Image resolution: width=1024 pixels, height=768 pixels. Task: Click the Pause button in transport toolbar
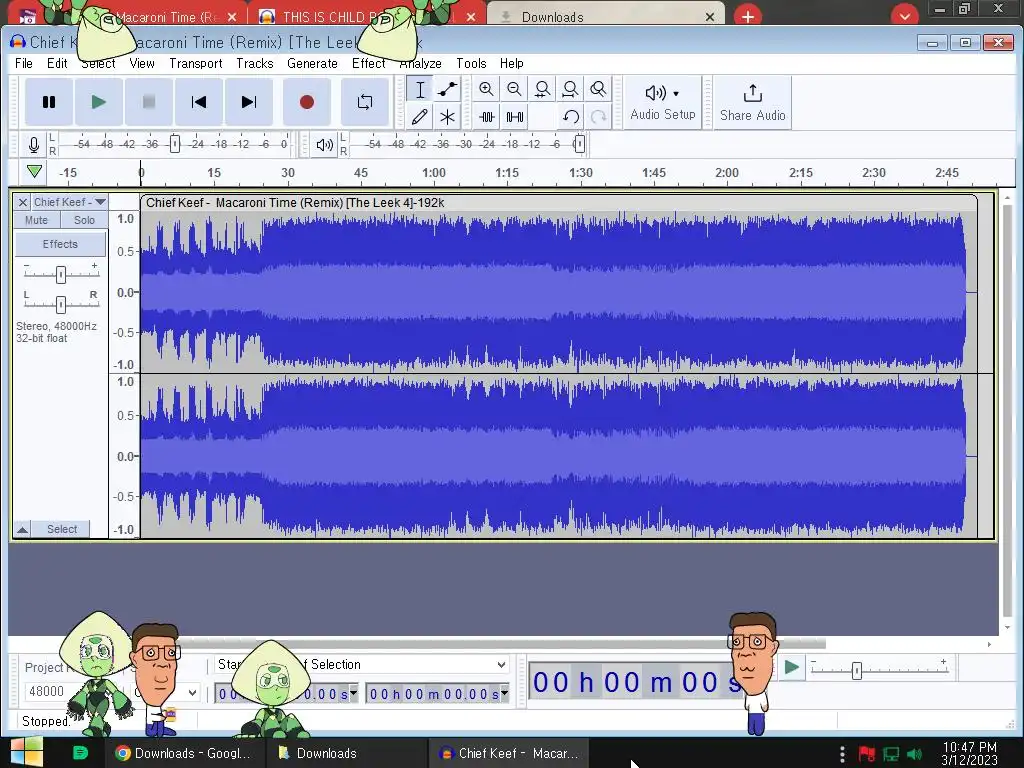pos(49,102)
